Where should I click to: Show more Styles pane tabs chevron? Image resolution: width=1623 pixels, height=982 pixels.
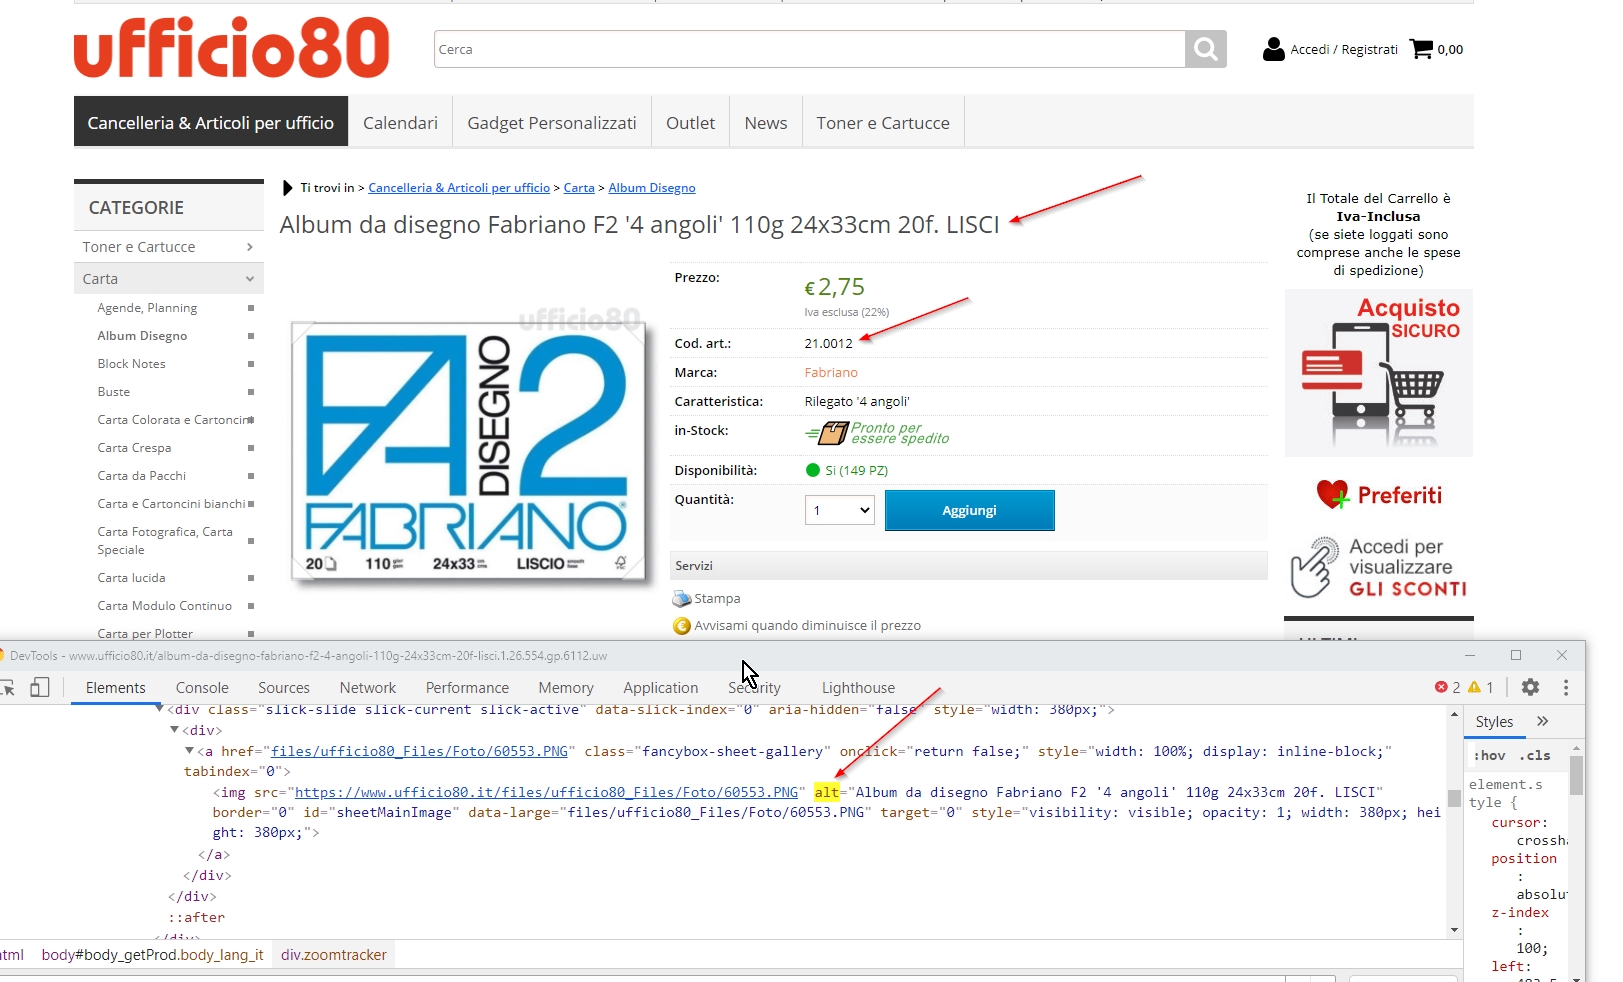[1542, 721]
